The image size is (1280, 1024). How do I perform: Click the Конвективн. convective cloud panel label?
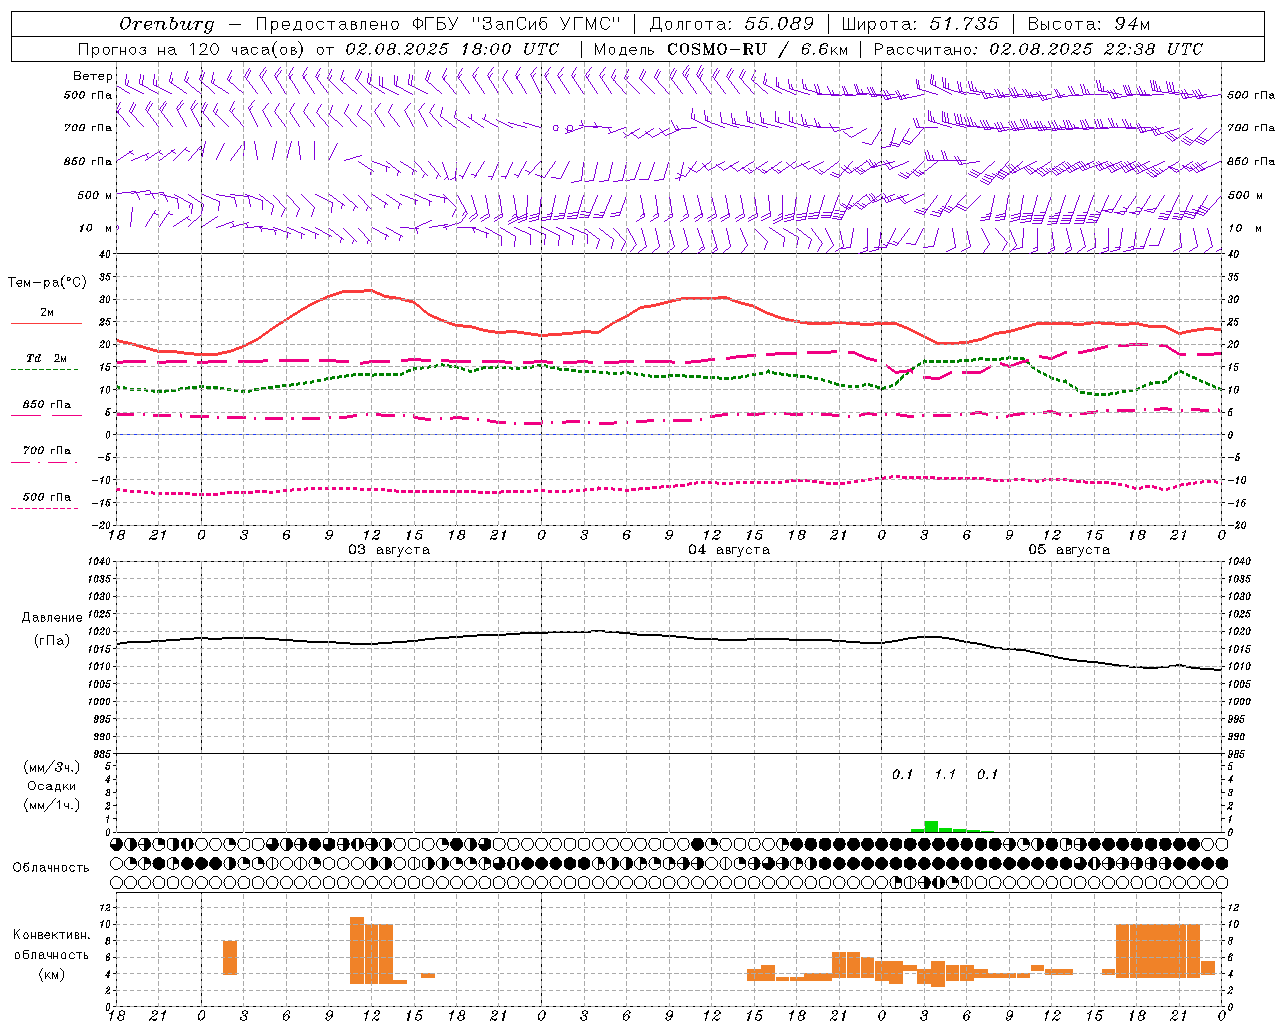coord(51,935)
